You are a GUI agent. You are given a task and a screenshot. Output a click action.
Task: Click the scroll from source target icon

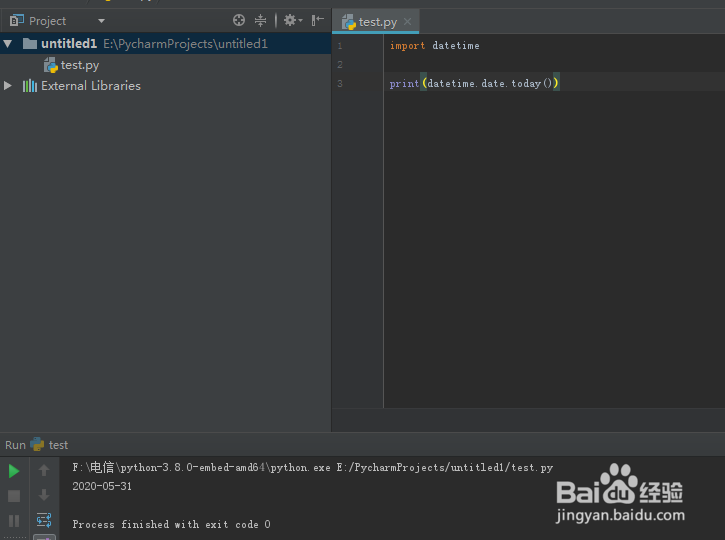[239, 20]
